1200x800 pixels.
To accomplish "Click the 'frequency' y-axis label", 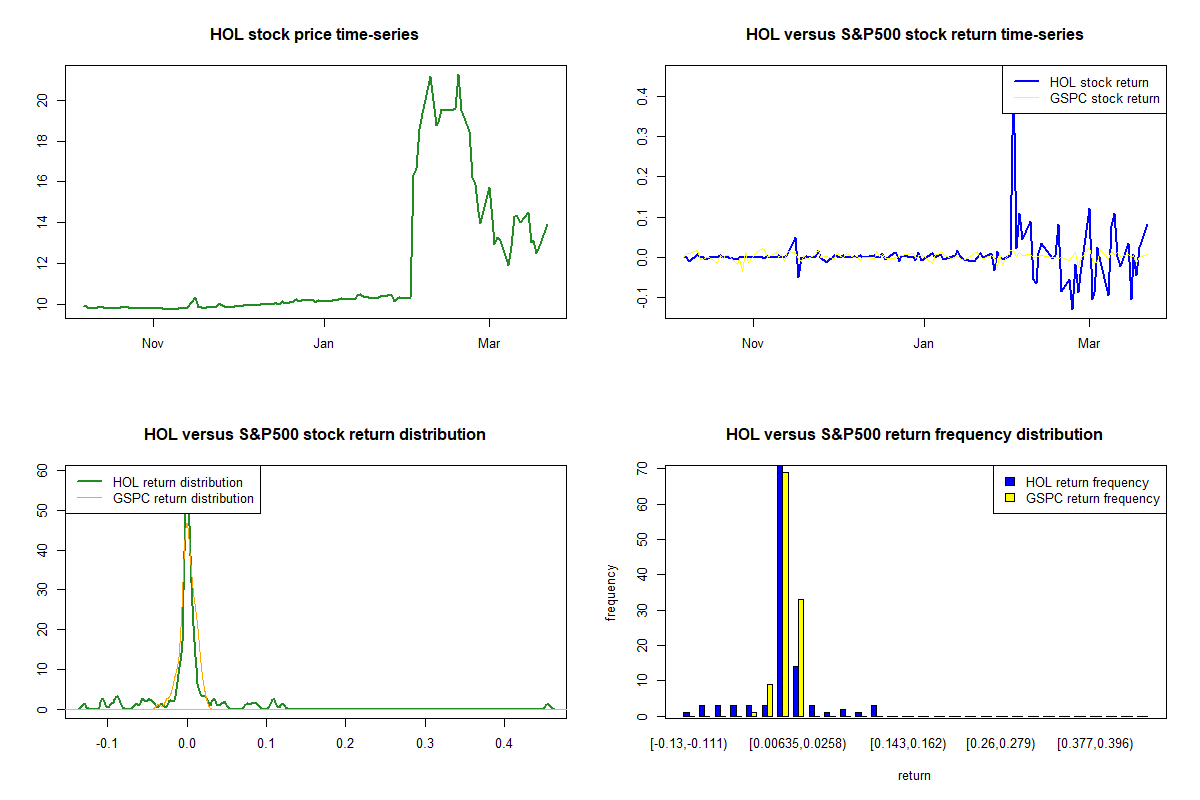I will tap(612, 593).
